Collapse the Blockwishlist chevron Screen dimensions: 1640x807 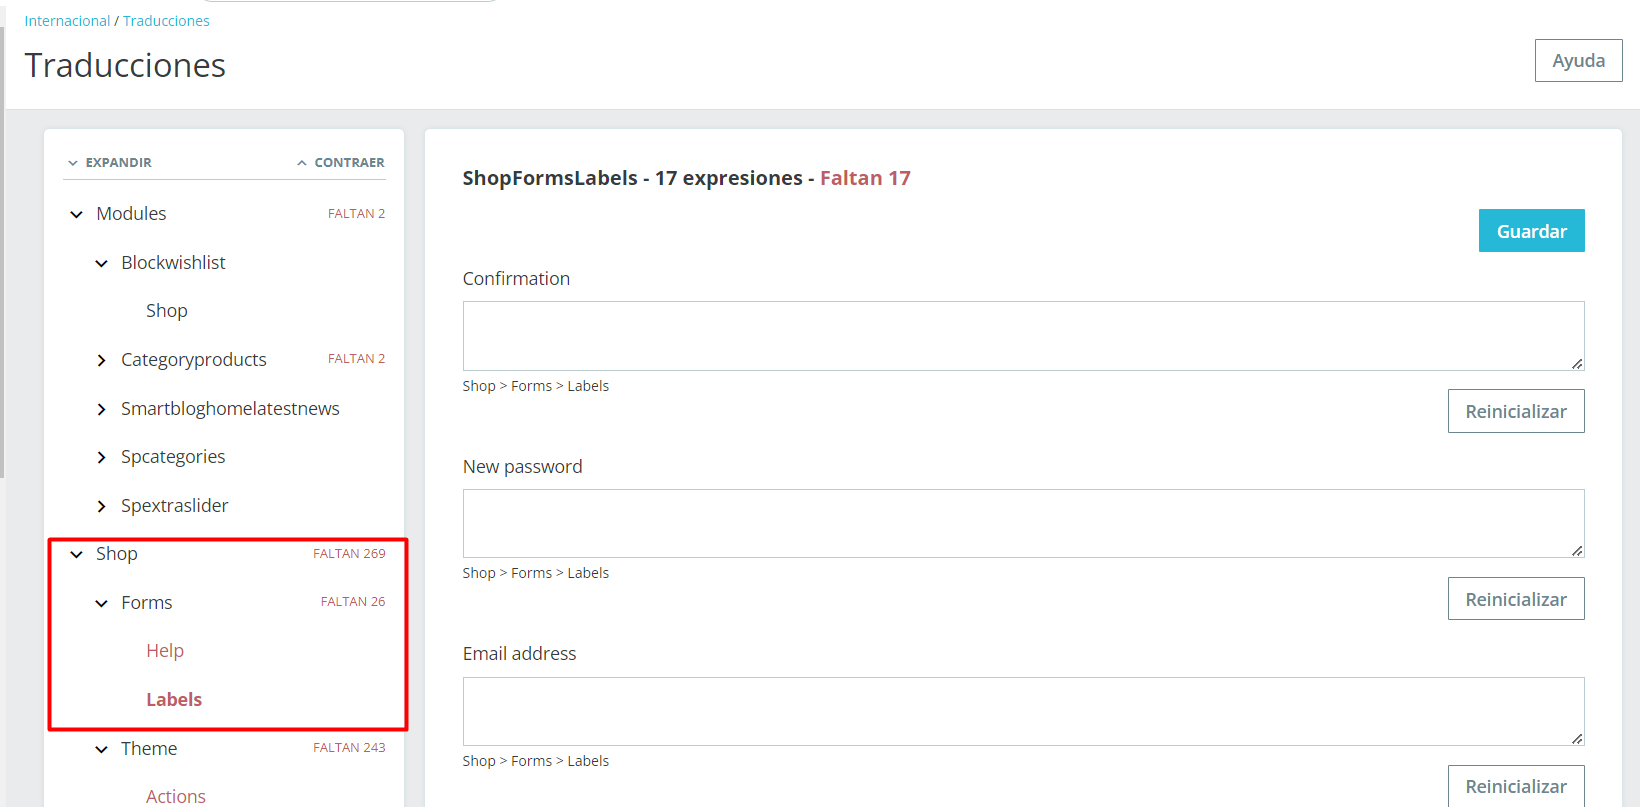click(x=101, y=263)
